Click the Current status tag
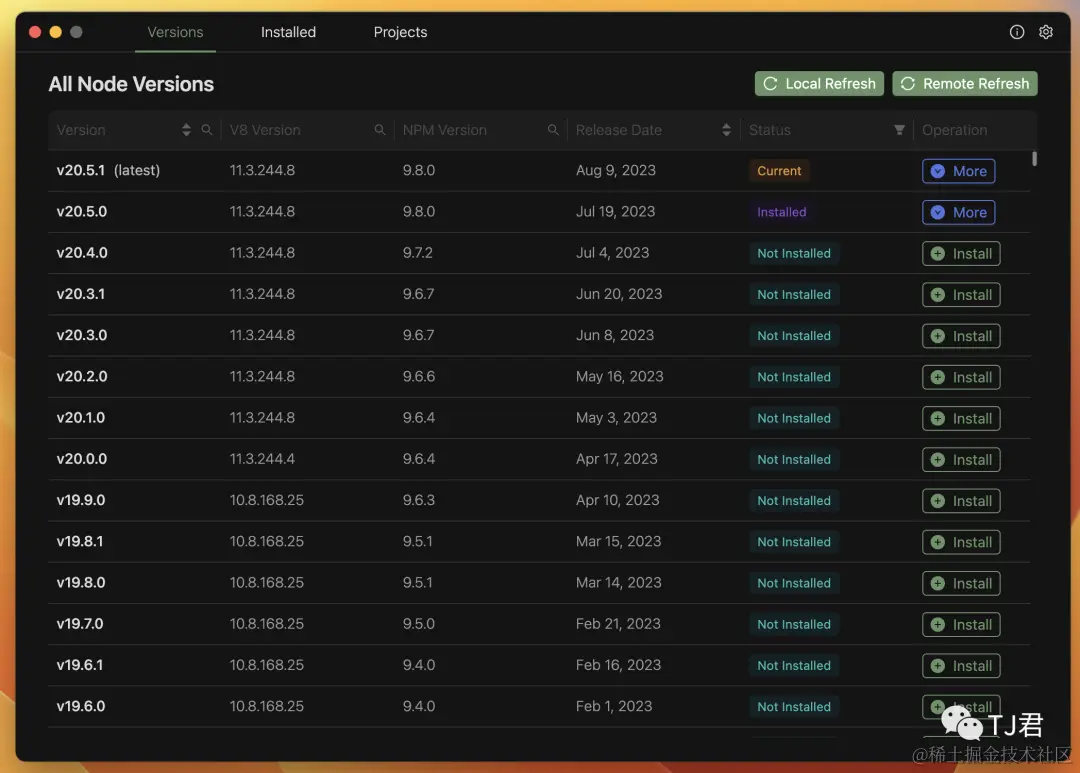Viewport: 1080px width, 773px height. 779,171
